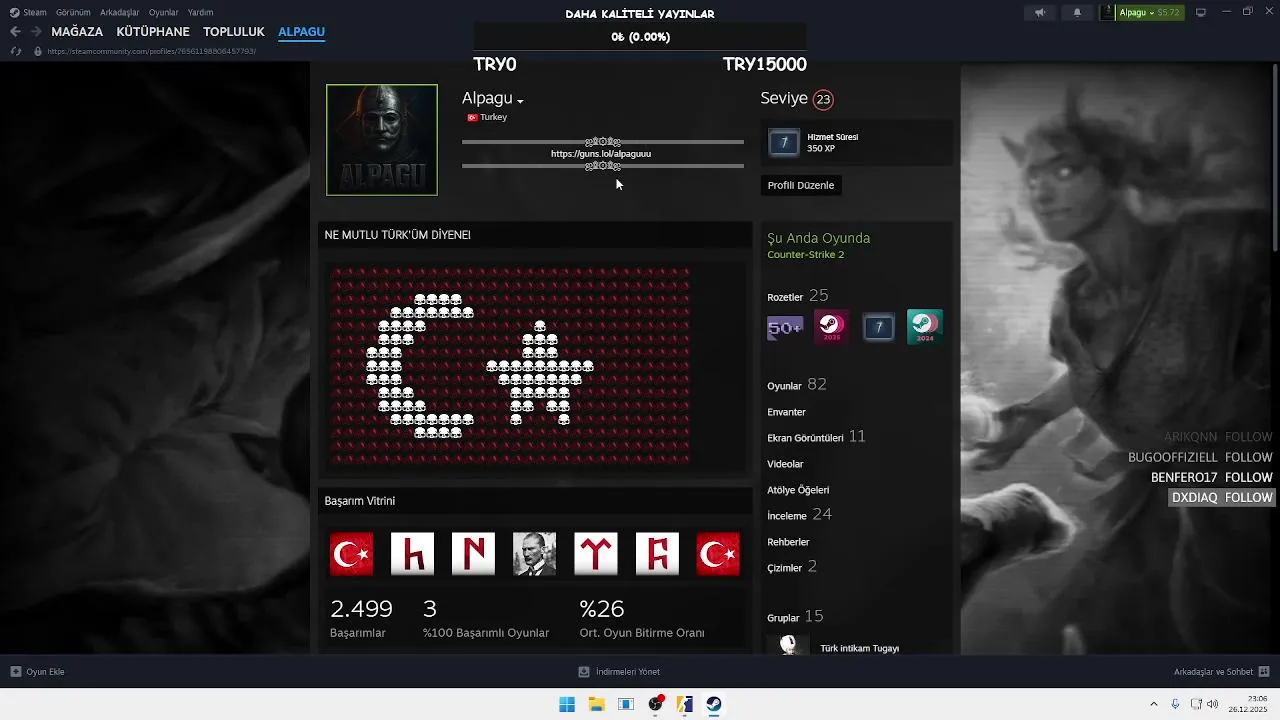Open Ekran Görüntüleri 11 link
The image size is (1280, 720).
point(816,437)
